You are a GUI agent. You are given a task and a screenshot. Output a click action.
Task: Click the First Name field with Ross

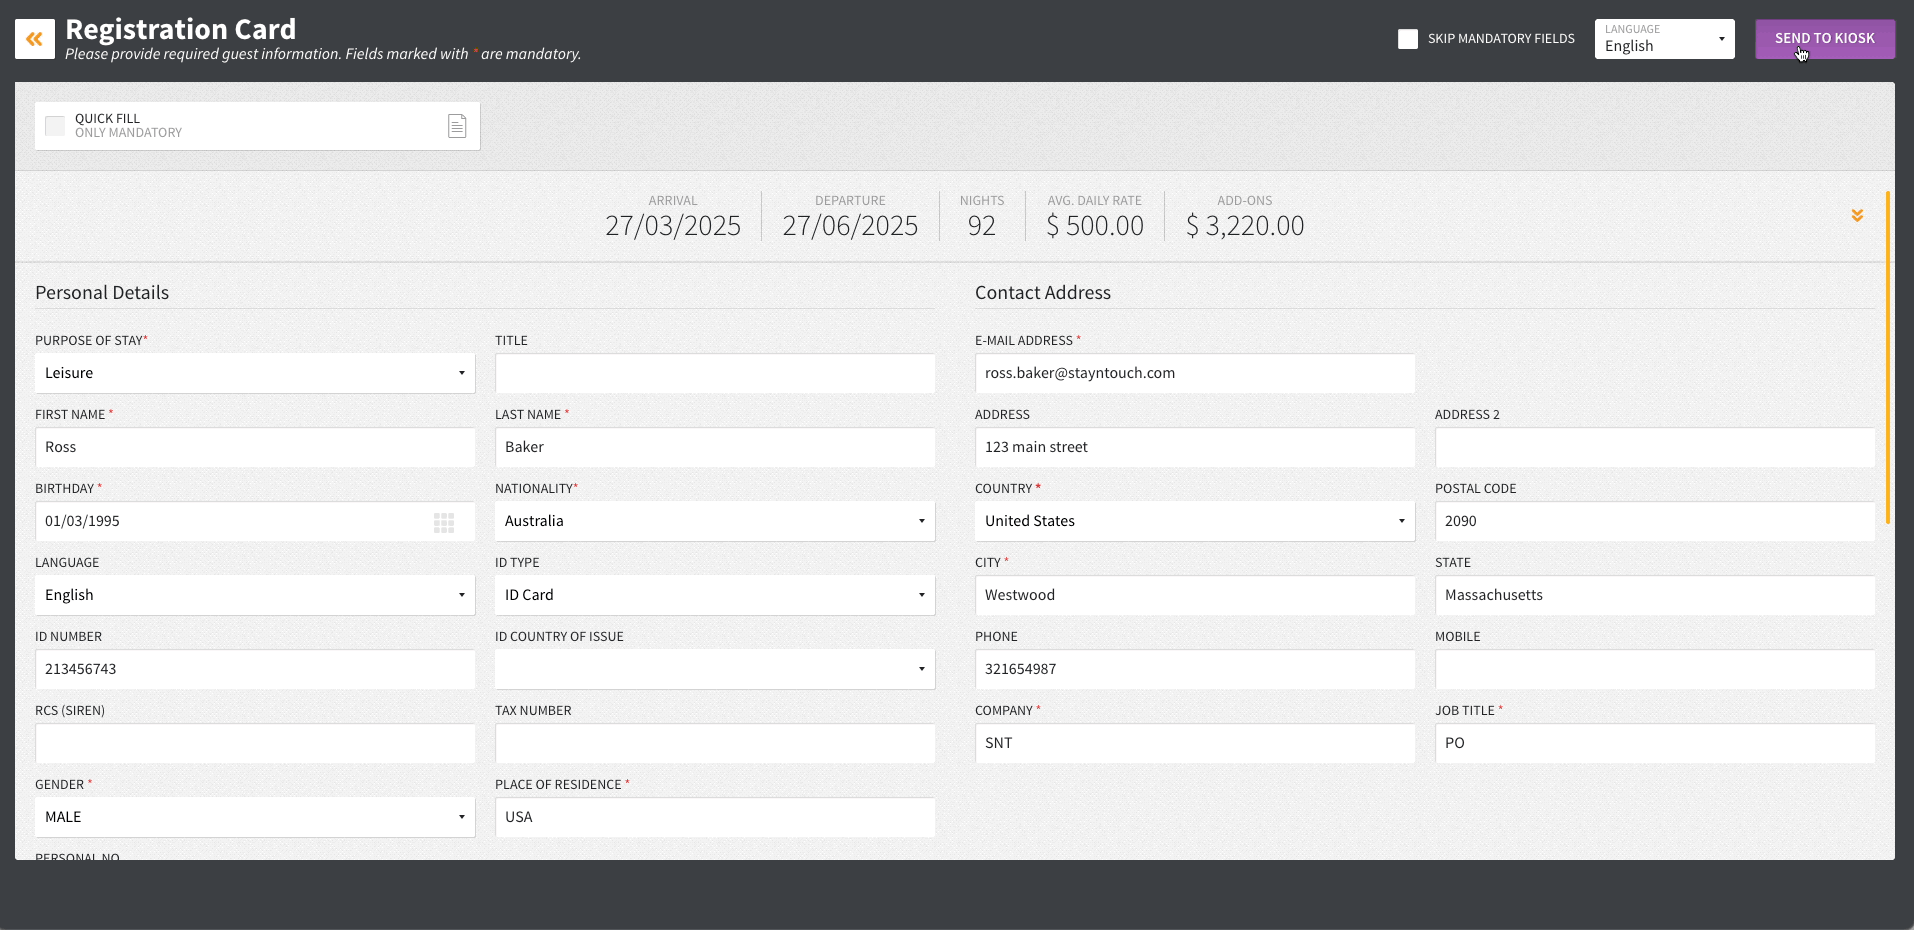255,447
